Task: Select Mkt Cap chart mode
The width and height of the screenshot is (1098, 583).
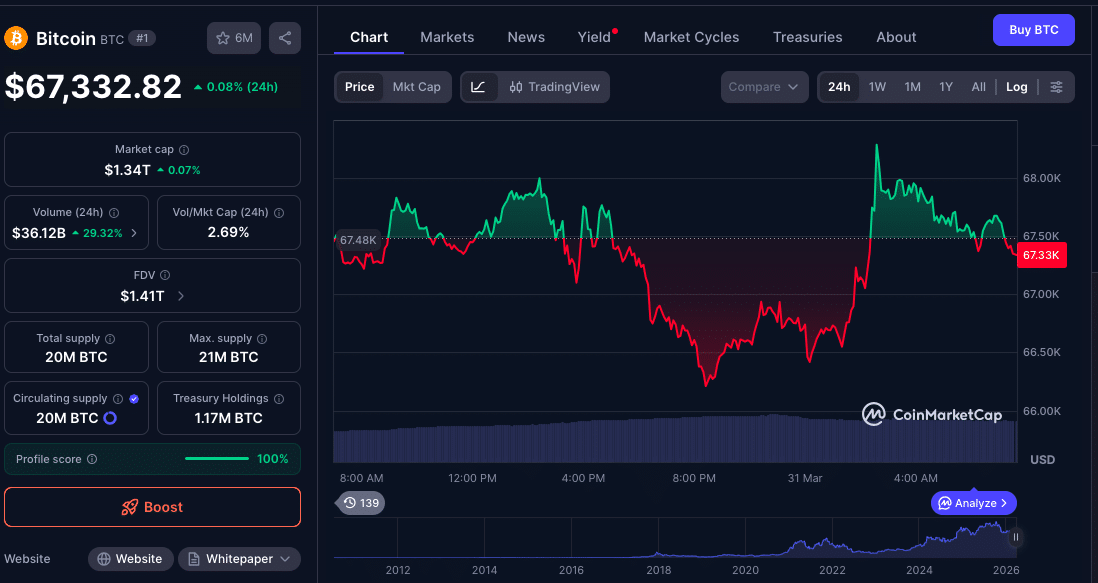Action: (417, 87)
